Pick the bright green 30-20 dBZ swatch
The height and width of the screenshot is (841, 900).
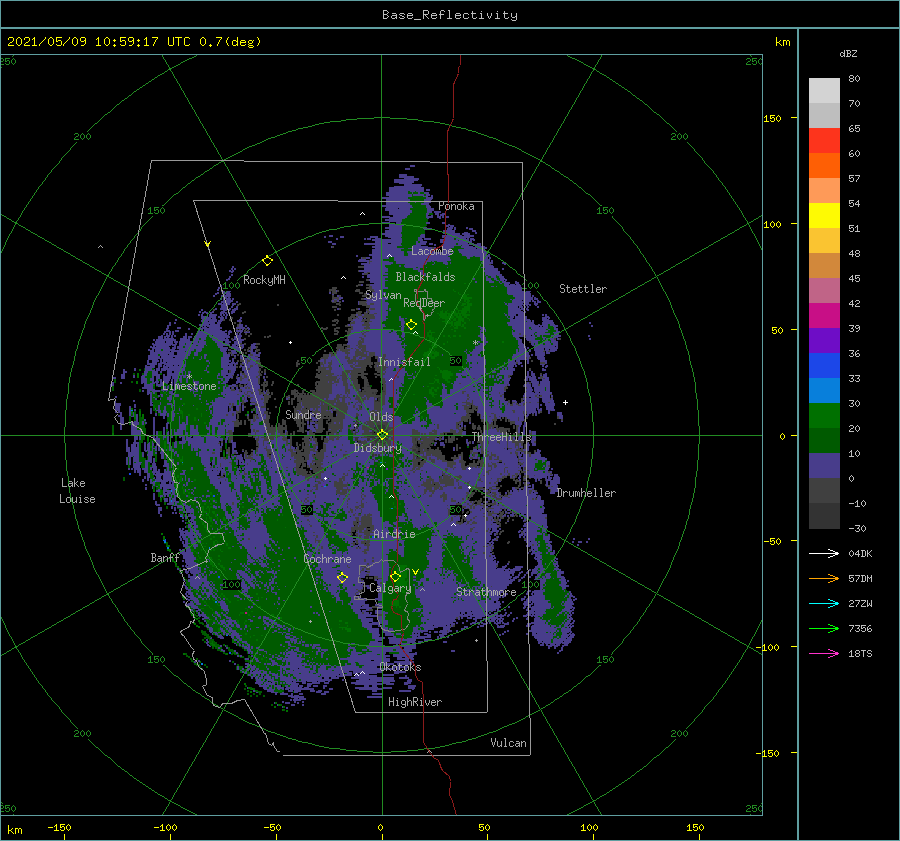[x=824, y=416]
